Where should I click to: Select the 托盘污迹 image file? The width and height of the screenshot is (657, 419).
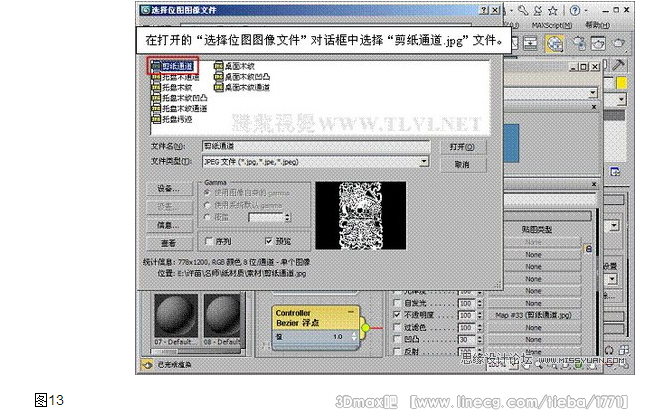click(x=172, y=119)
